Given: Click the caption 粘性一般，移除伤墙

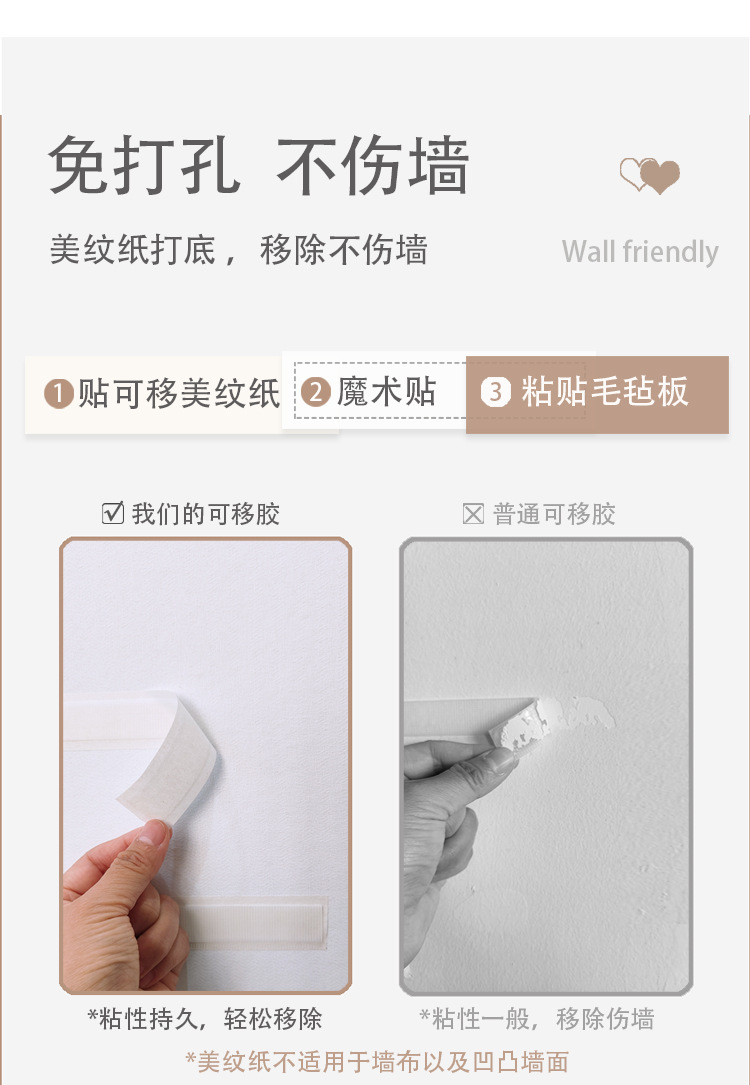Looking at the screenshot, I should (537, 1019).
